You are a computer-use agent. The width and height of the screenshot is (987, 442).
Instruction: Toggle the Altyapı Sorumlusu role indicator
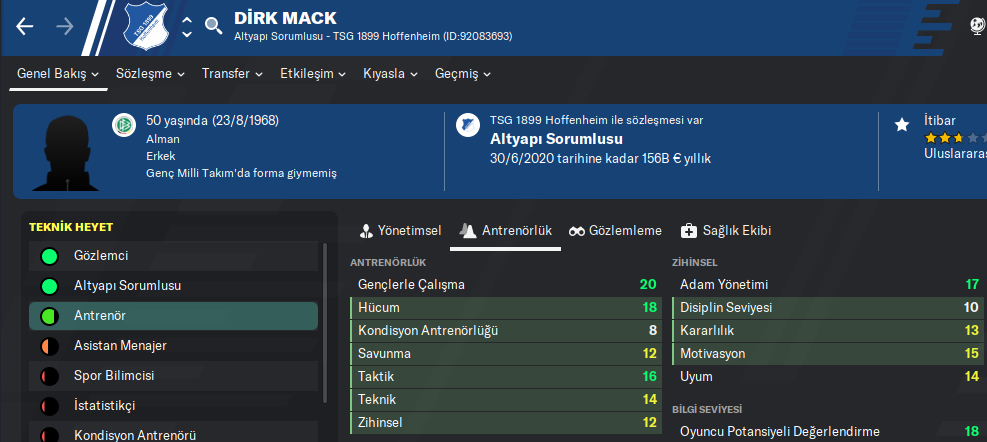48,286
